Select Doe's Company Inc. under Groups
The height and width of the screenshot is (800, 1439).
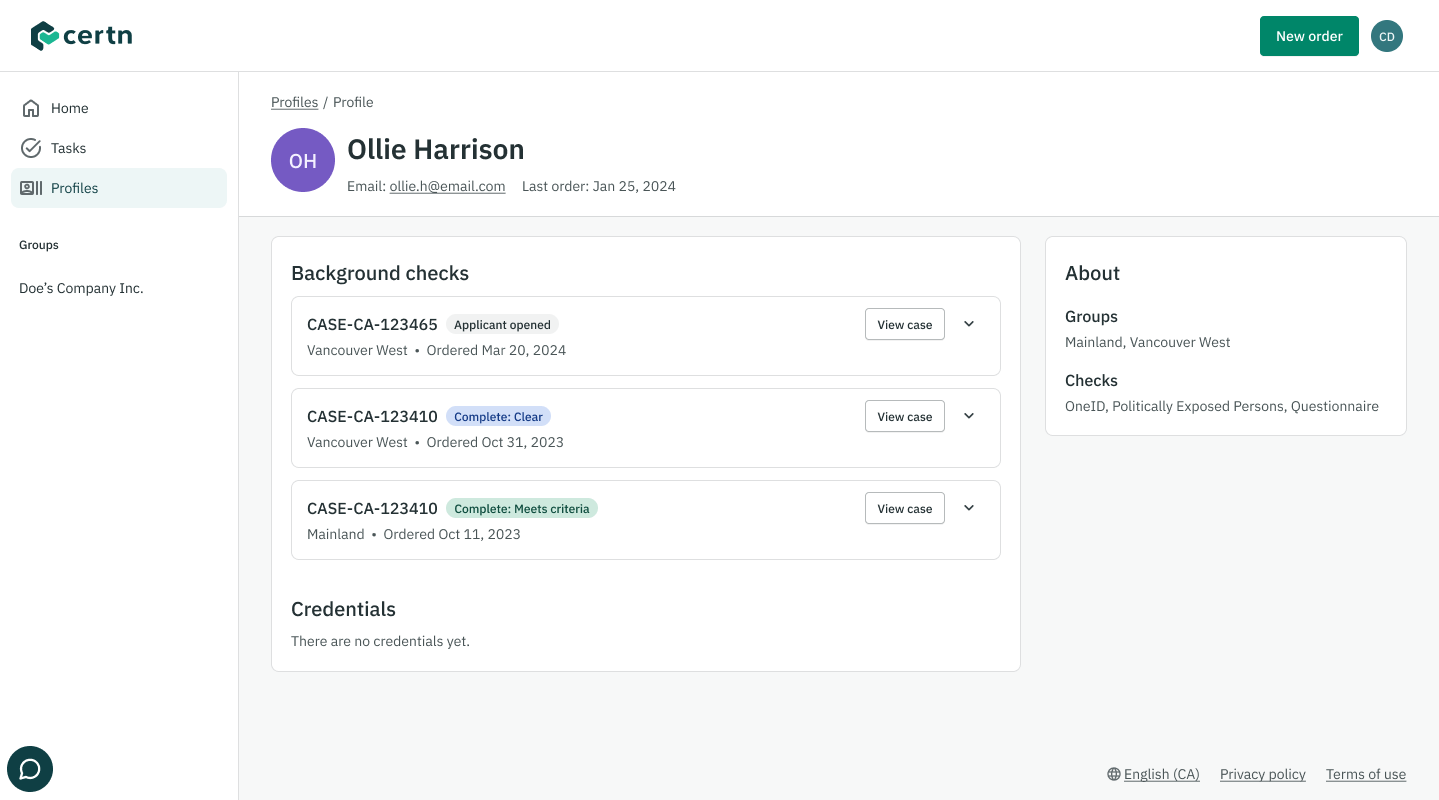click(80, 288)
